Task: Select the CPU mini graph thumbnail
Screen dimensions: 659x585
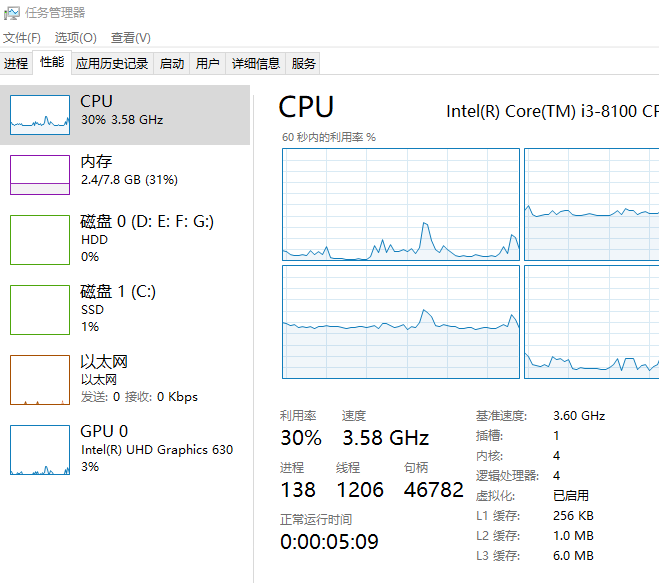Action: [x=40, y=114]
